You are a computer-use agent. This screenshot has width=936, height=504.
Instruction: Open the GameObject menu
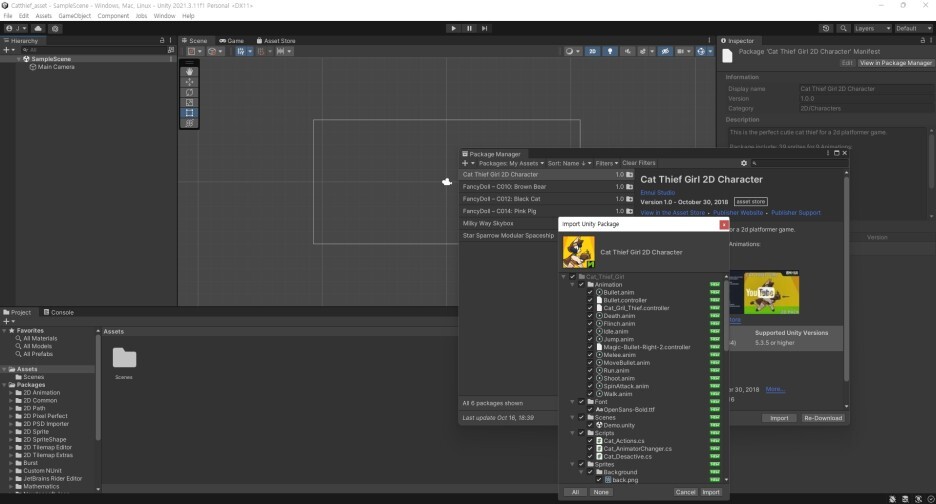(75, 16)
